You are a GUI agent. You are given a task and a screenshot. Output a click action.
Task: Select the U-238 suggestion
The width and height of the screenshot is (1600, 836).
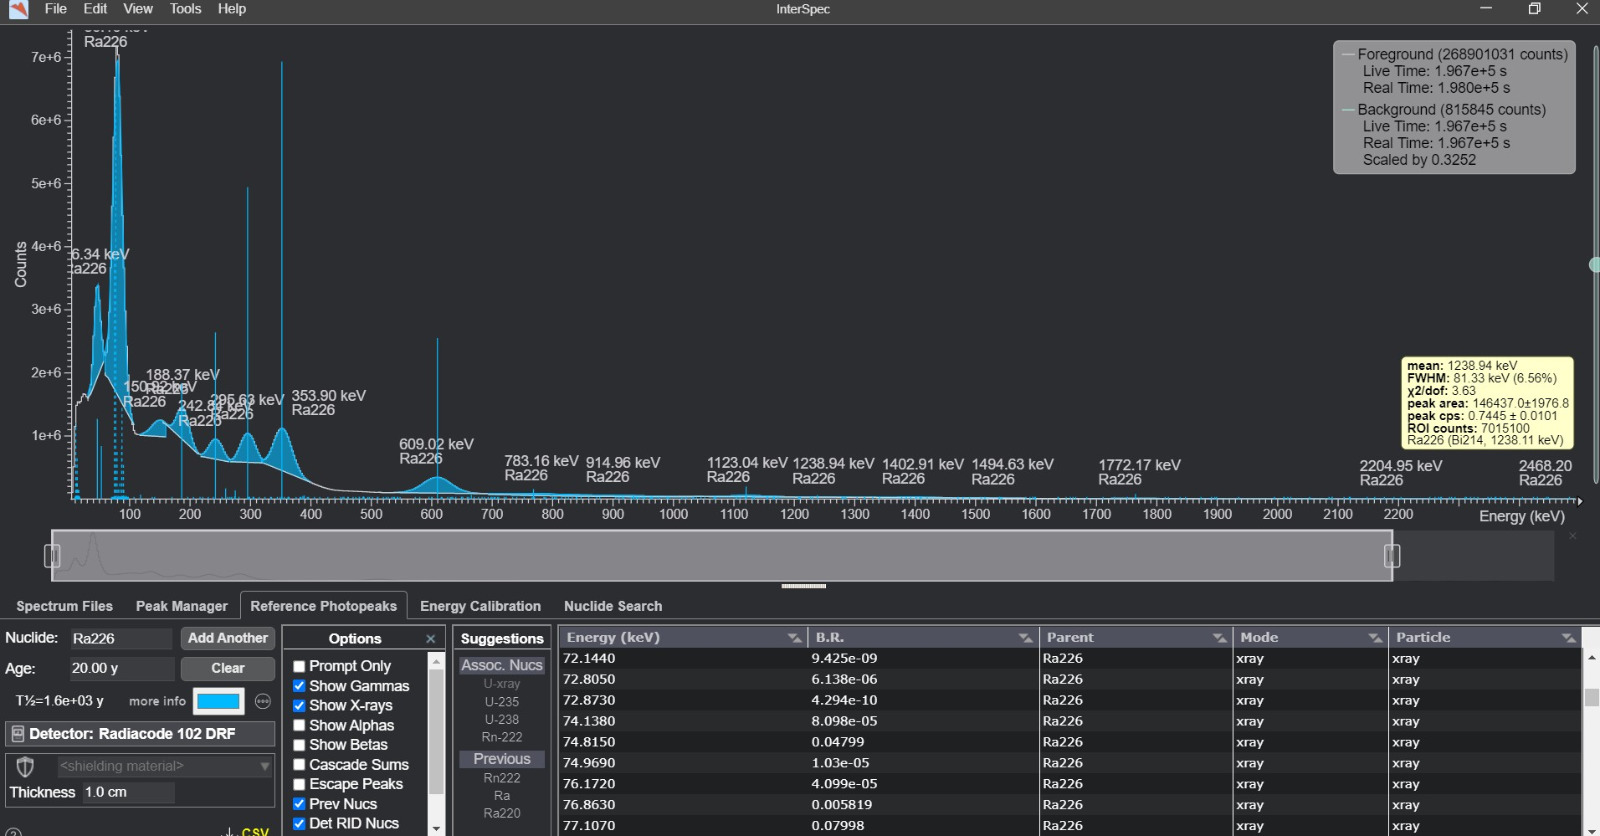click(502, 720)
